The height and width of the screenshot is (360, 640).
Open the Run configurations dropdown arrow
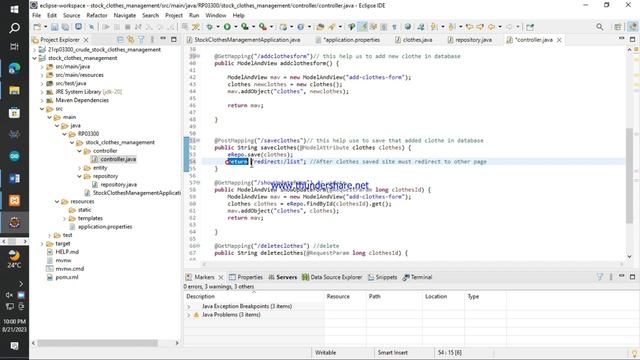pos(236,27)
